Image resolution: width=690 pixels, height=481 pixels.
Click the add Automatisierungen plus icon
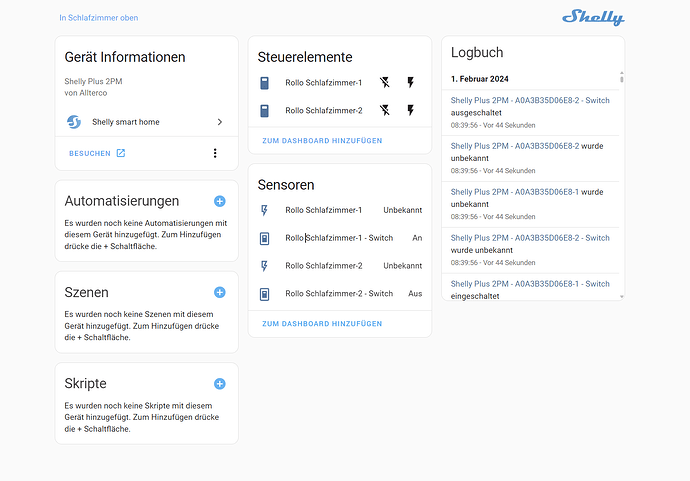220,201
